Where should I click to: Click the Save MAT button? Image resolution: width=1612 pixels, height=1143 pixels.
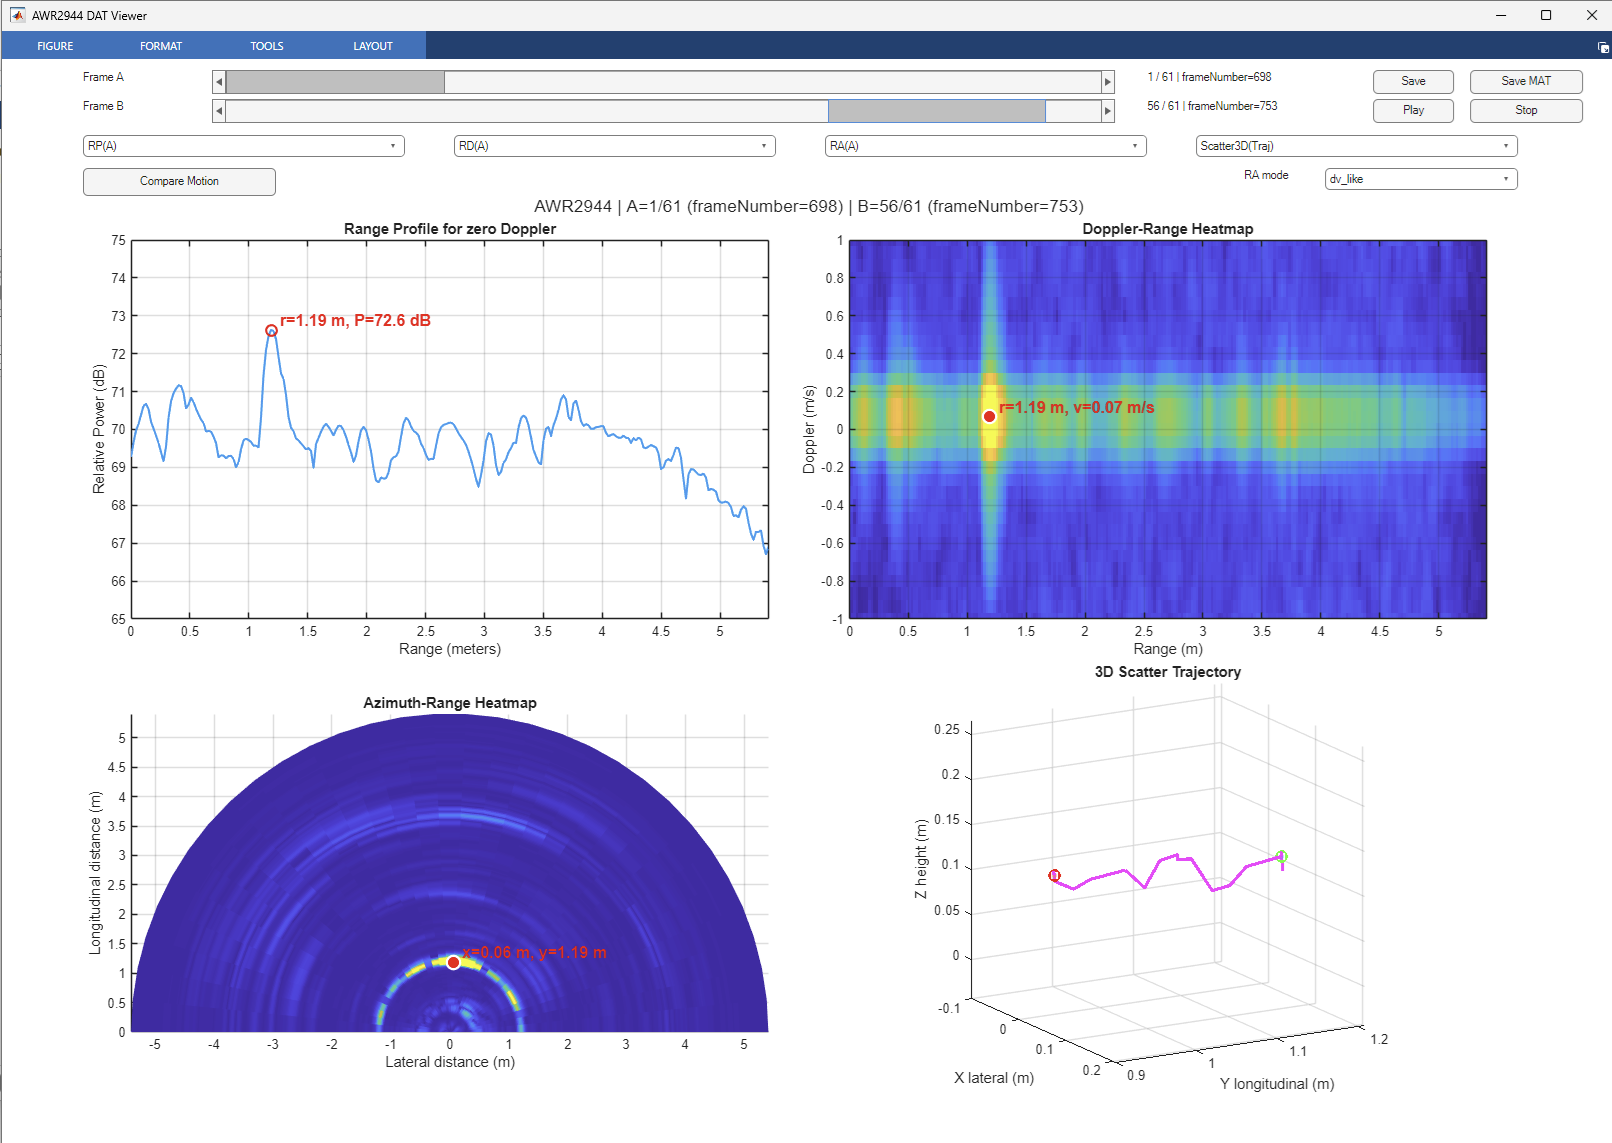tap(1526, 81)
